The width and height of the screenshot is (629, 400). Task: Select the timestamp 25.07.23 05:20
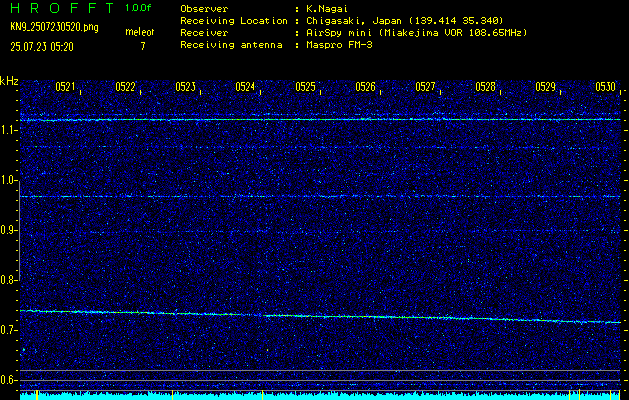point(42,47)
